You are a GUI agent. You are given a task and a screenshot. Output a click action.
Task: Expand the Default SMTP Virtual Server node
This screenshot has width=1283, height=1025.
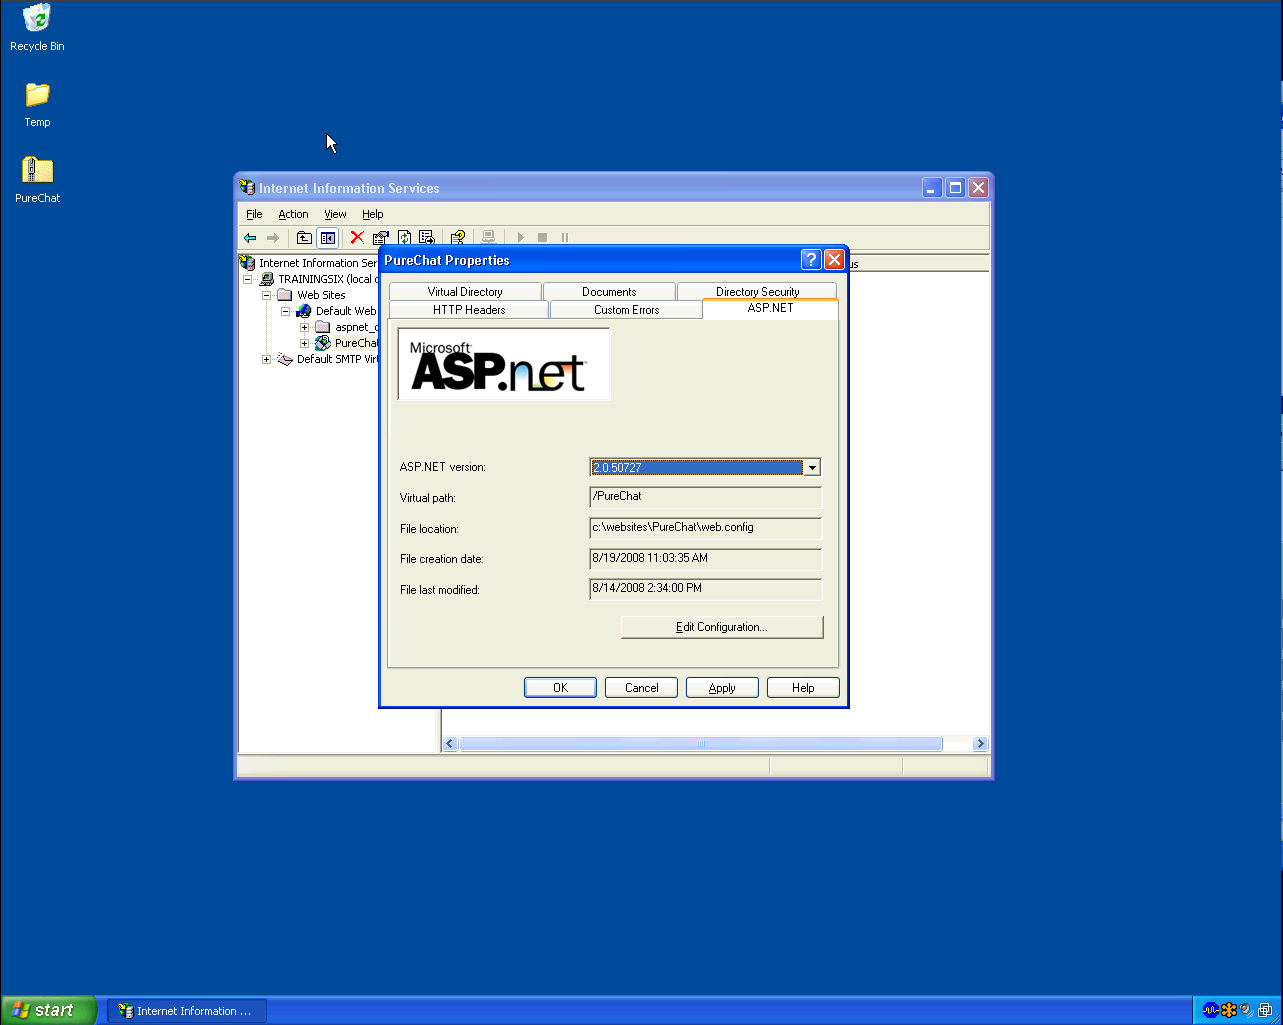pos(267,359)
